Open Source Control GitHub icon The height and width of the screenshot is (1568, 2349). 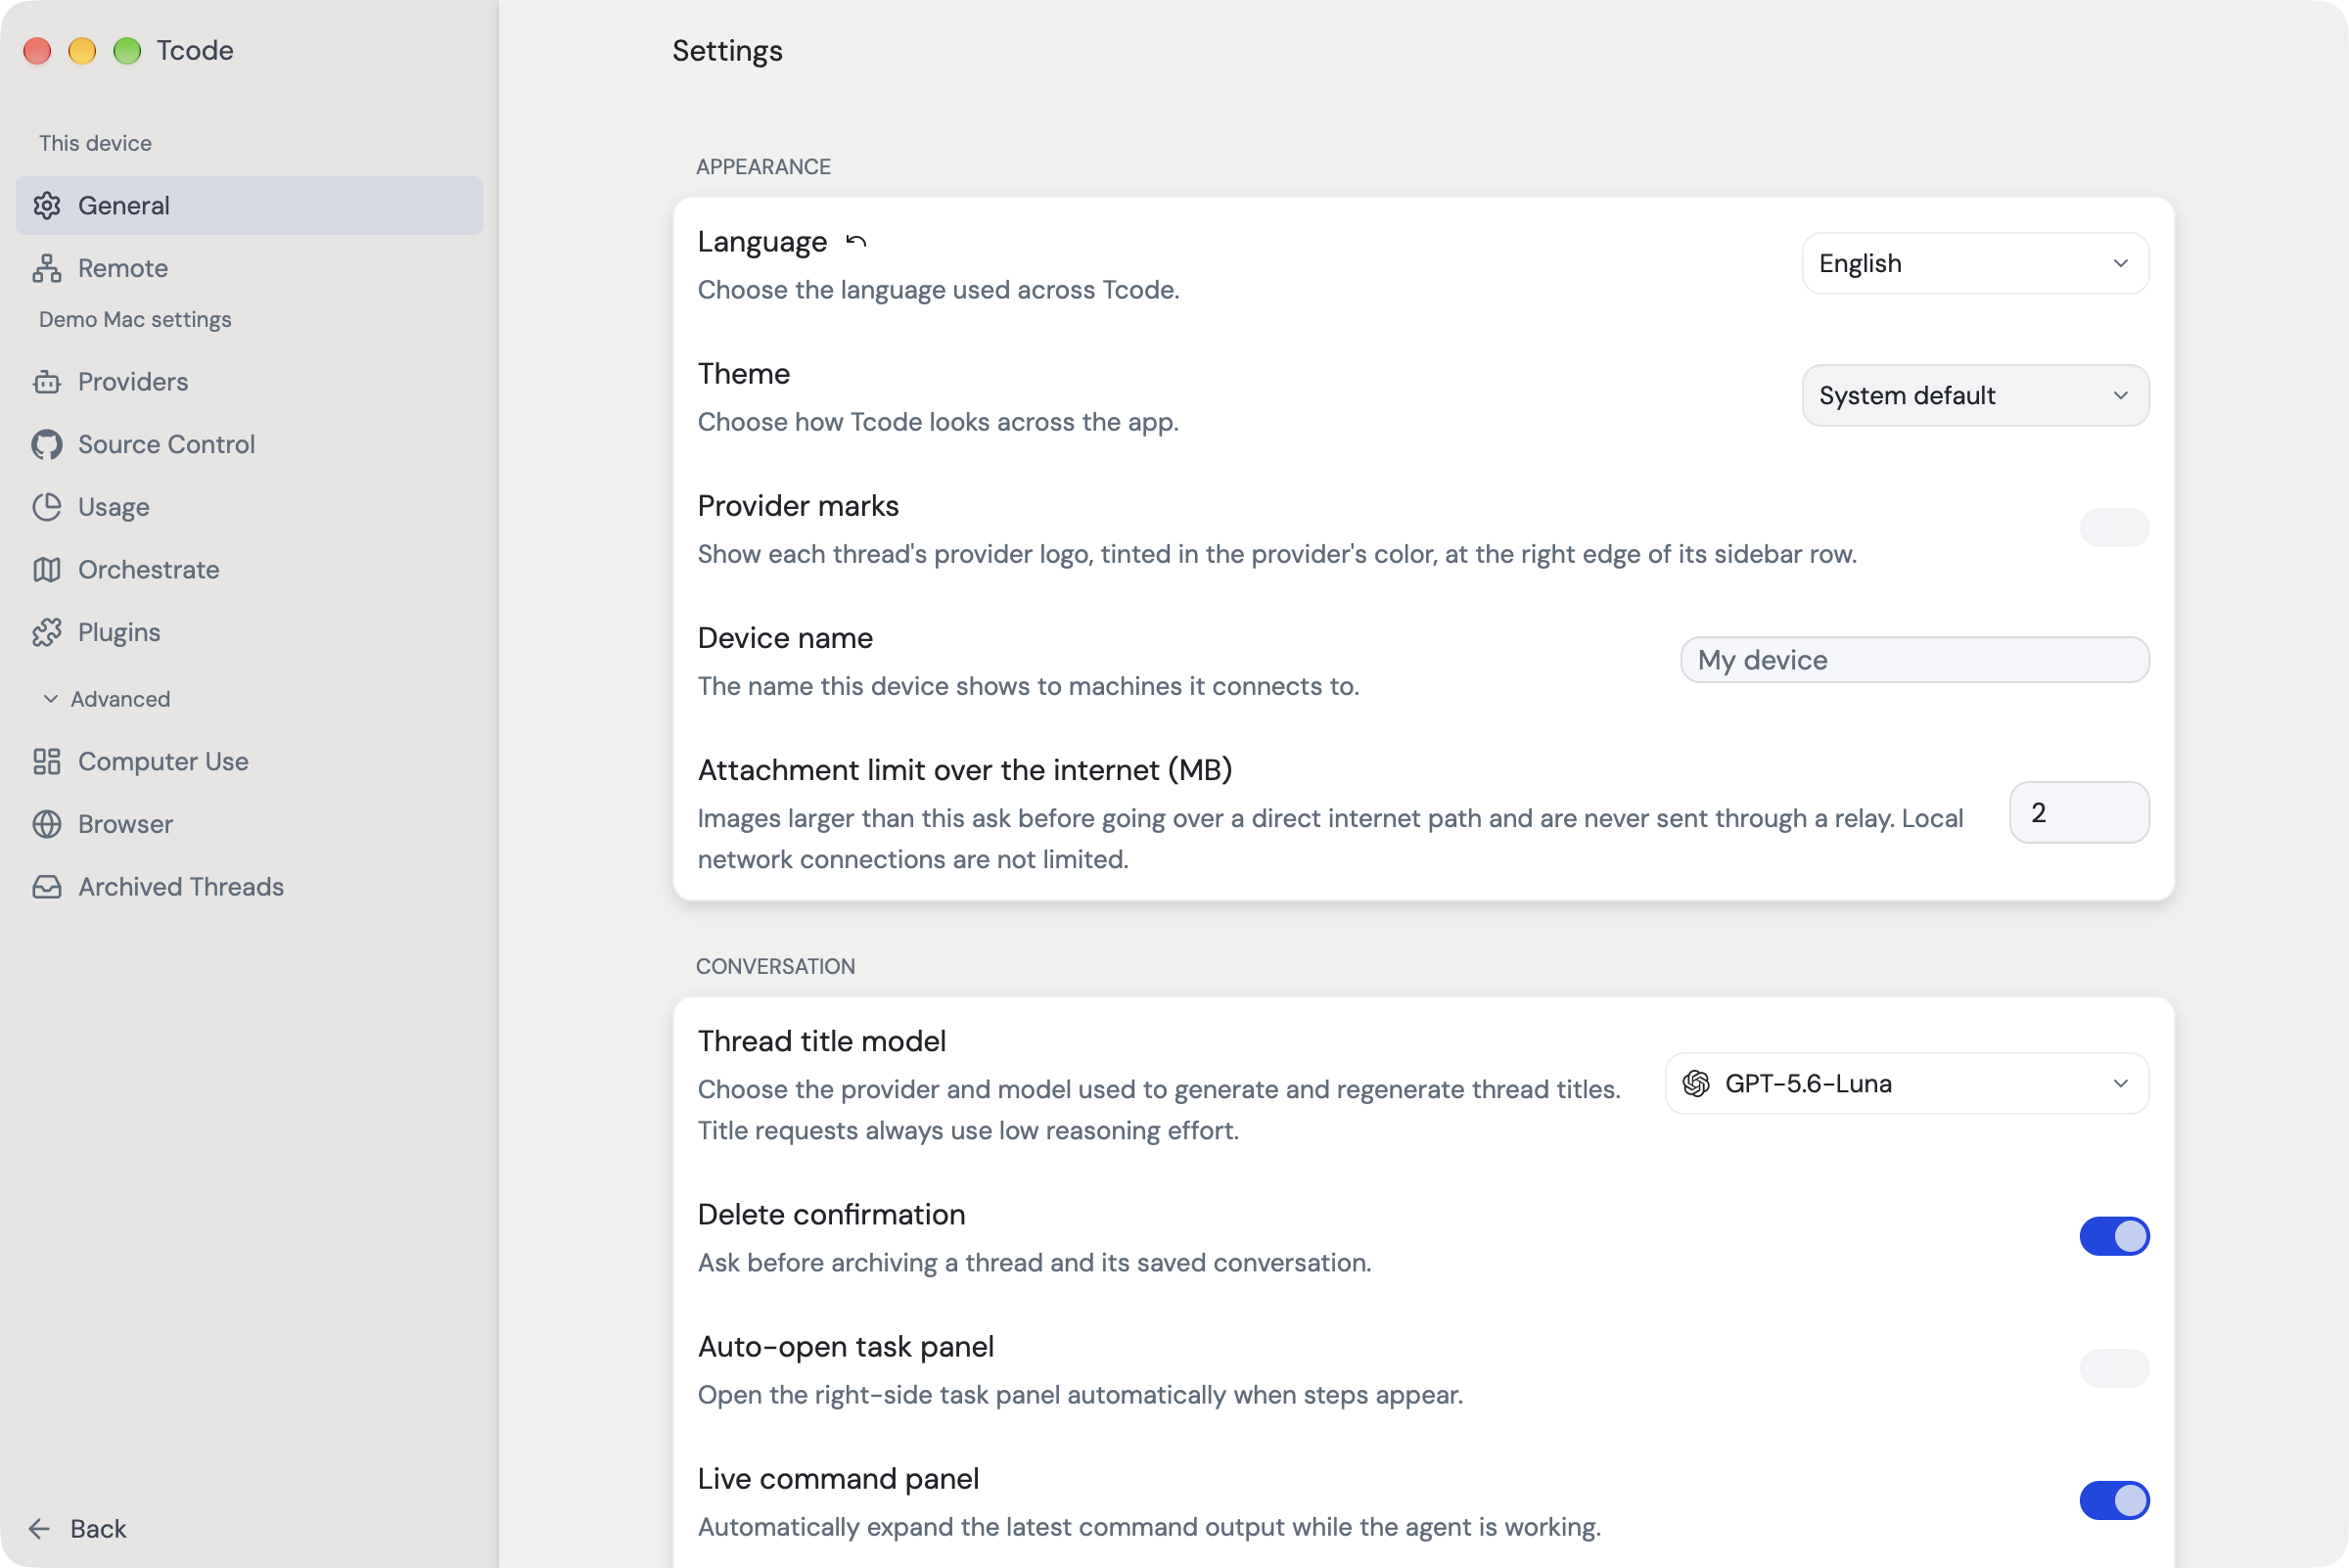(x=47, y=444)
